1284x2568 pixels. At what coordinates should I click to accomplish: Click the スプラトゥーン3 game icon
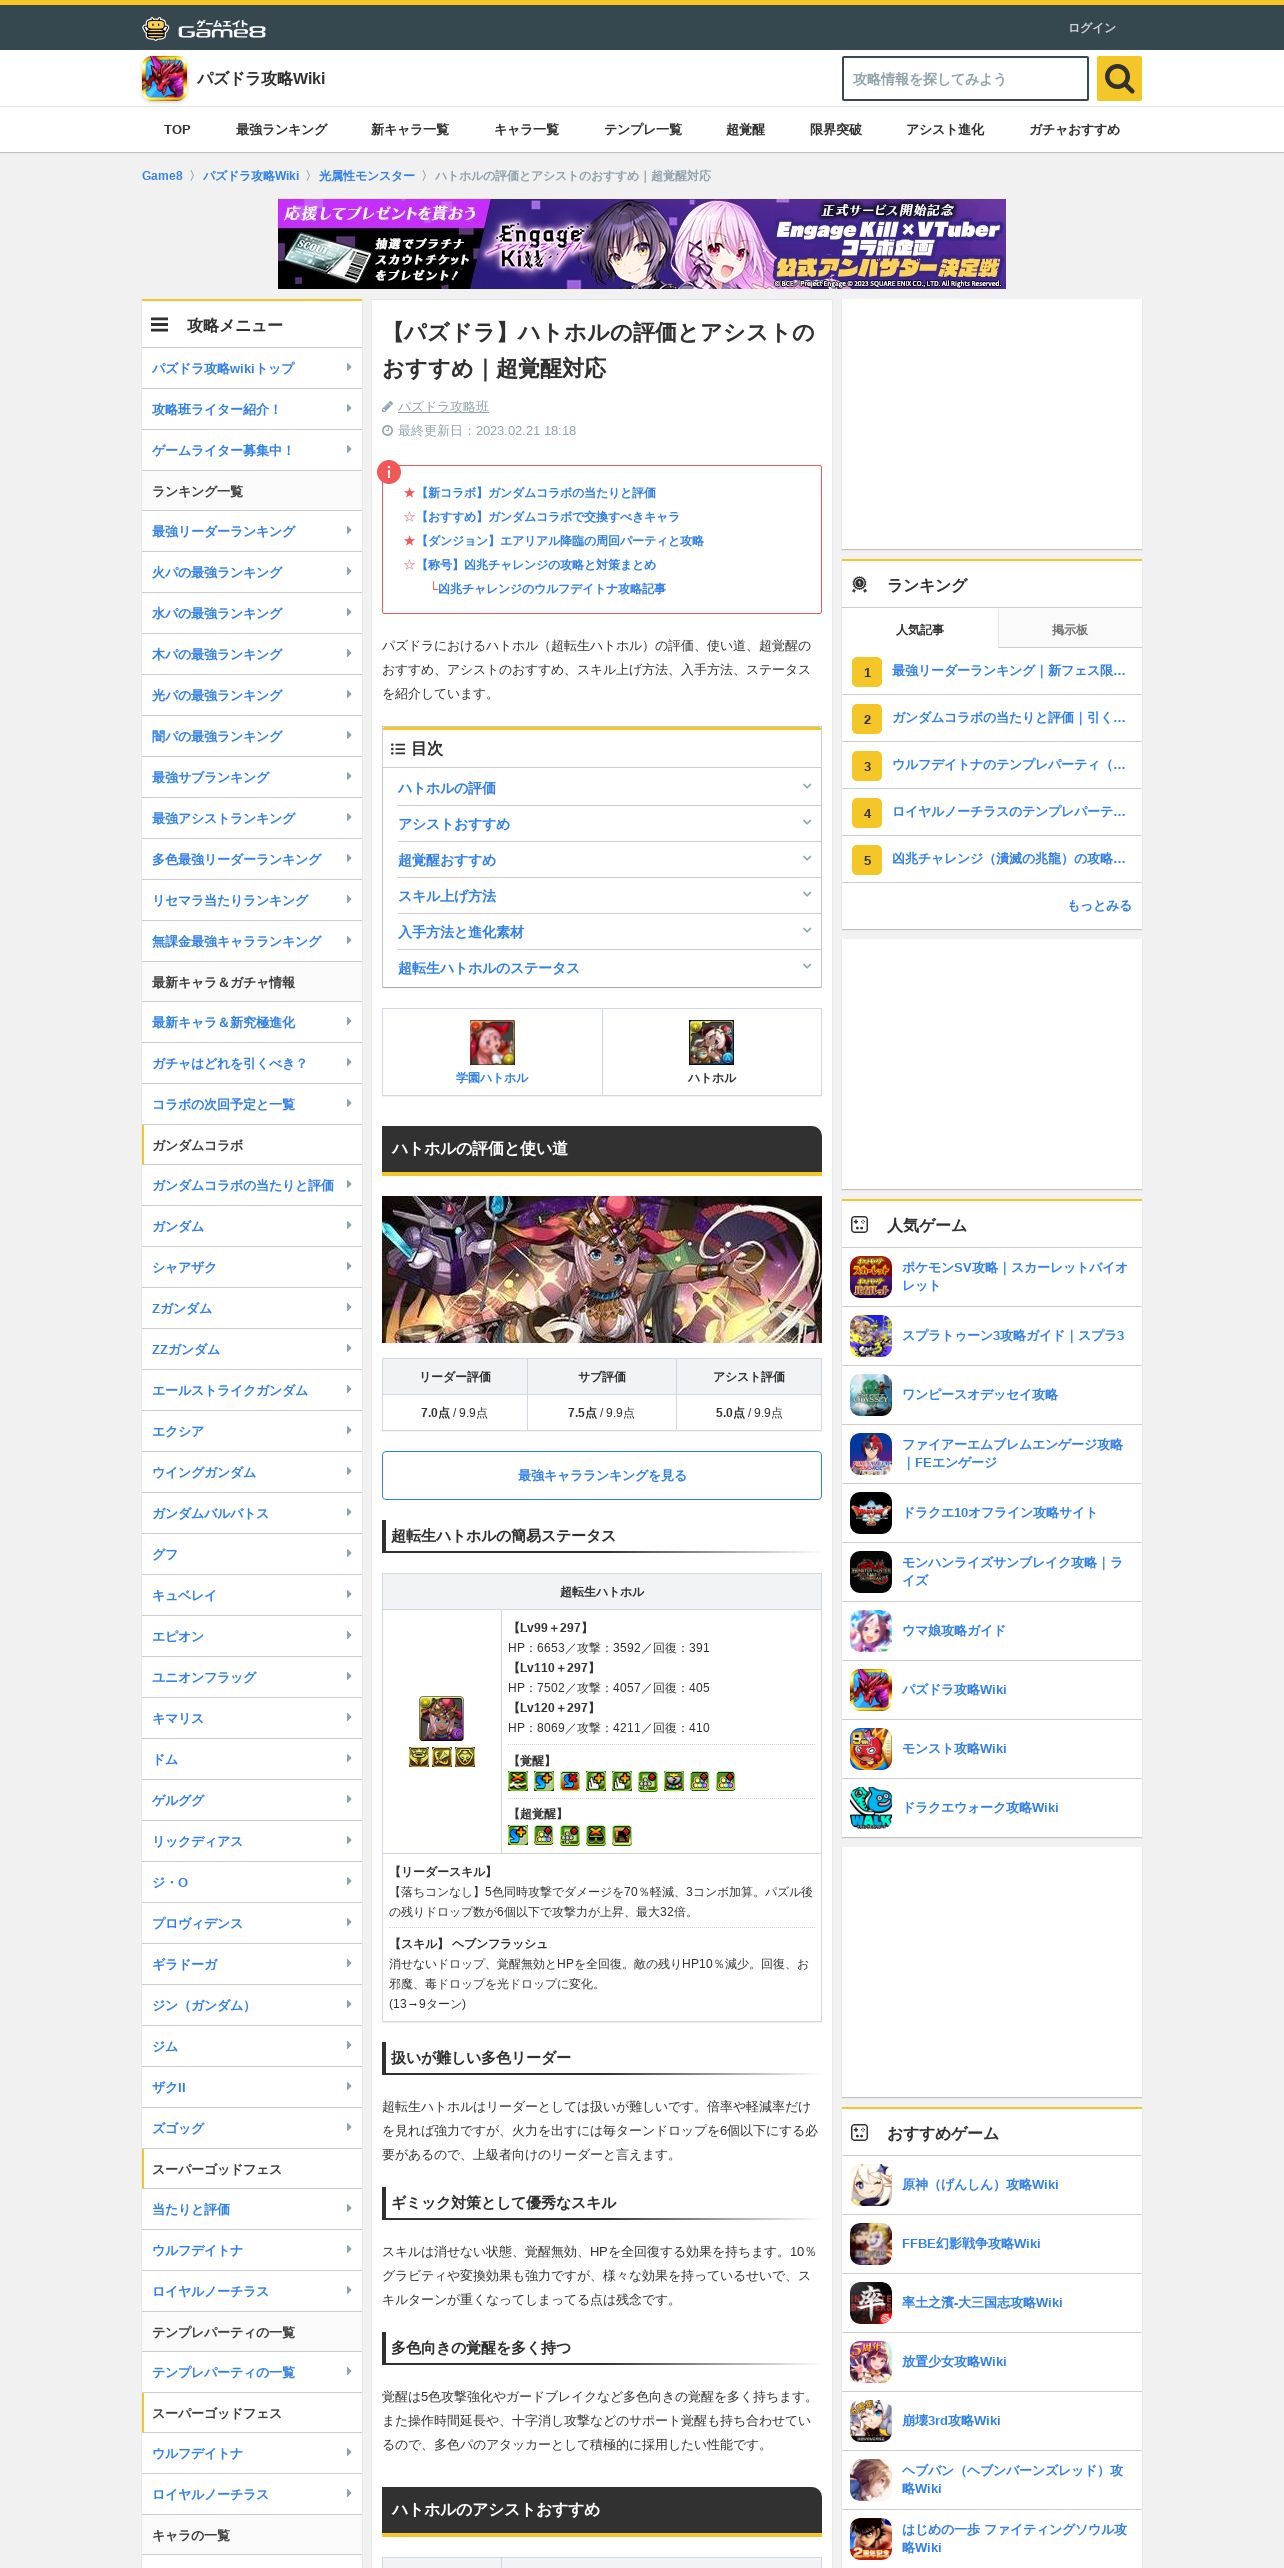click(x=871, y=1336)
